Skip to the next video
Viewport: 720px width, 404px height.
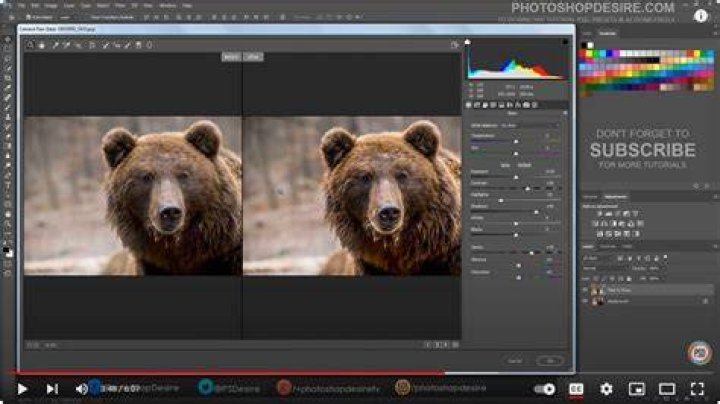point(52,389)
